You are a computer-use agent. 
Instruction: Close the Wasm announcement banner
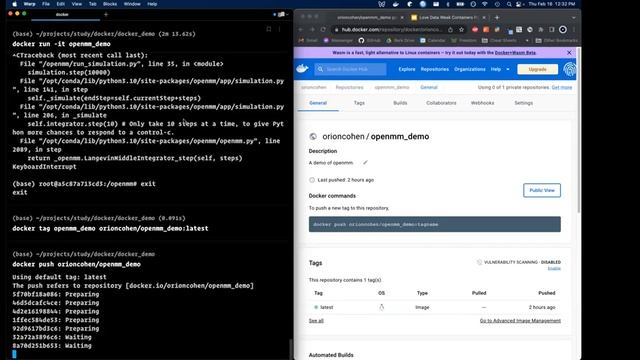tap(569, 53)
